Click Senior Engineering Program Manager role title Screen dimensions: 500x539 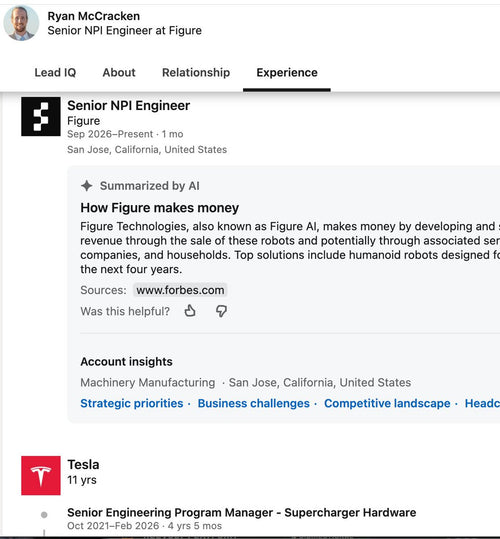point(242,513)
